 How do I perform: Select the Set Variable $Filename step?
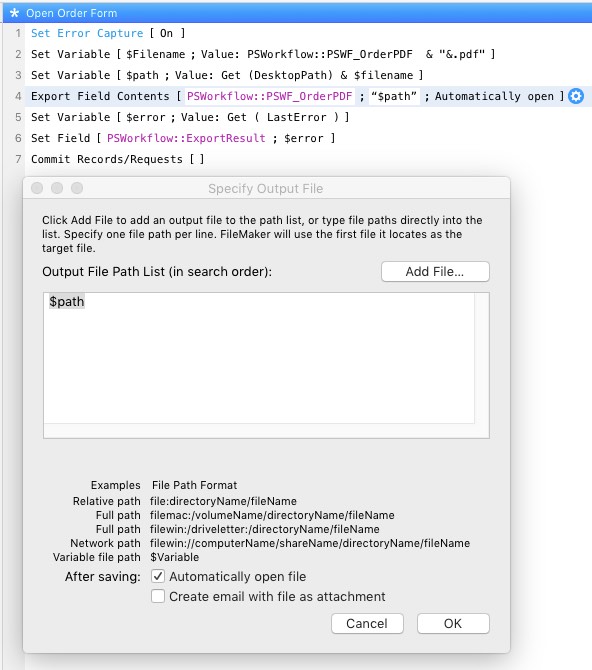(263, 54)
